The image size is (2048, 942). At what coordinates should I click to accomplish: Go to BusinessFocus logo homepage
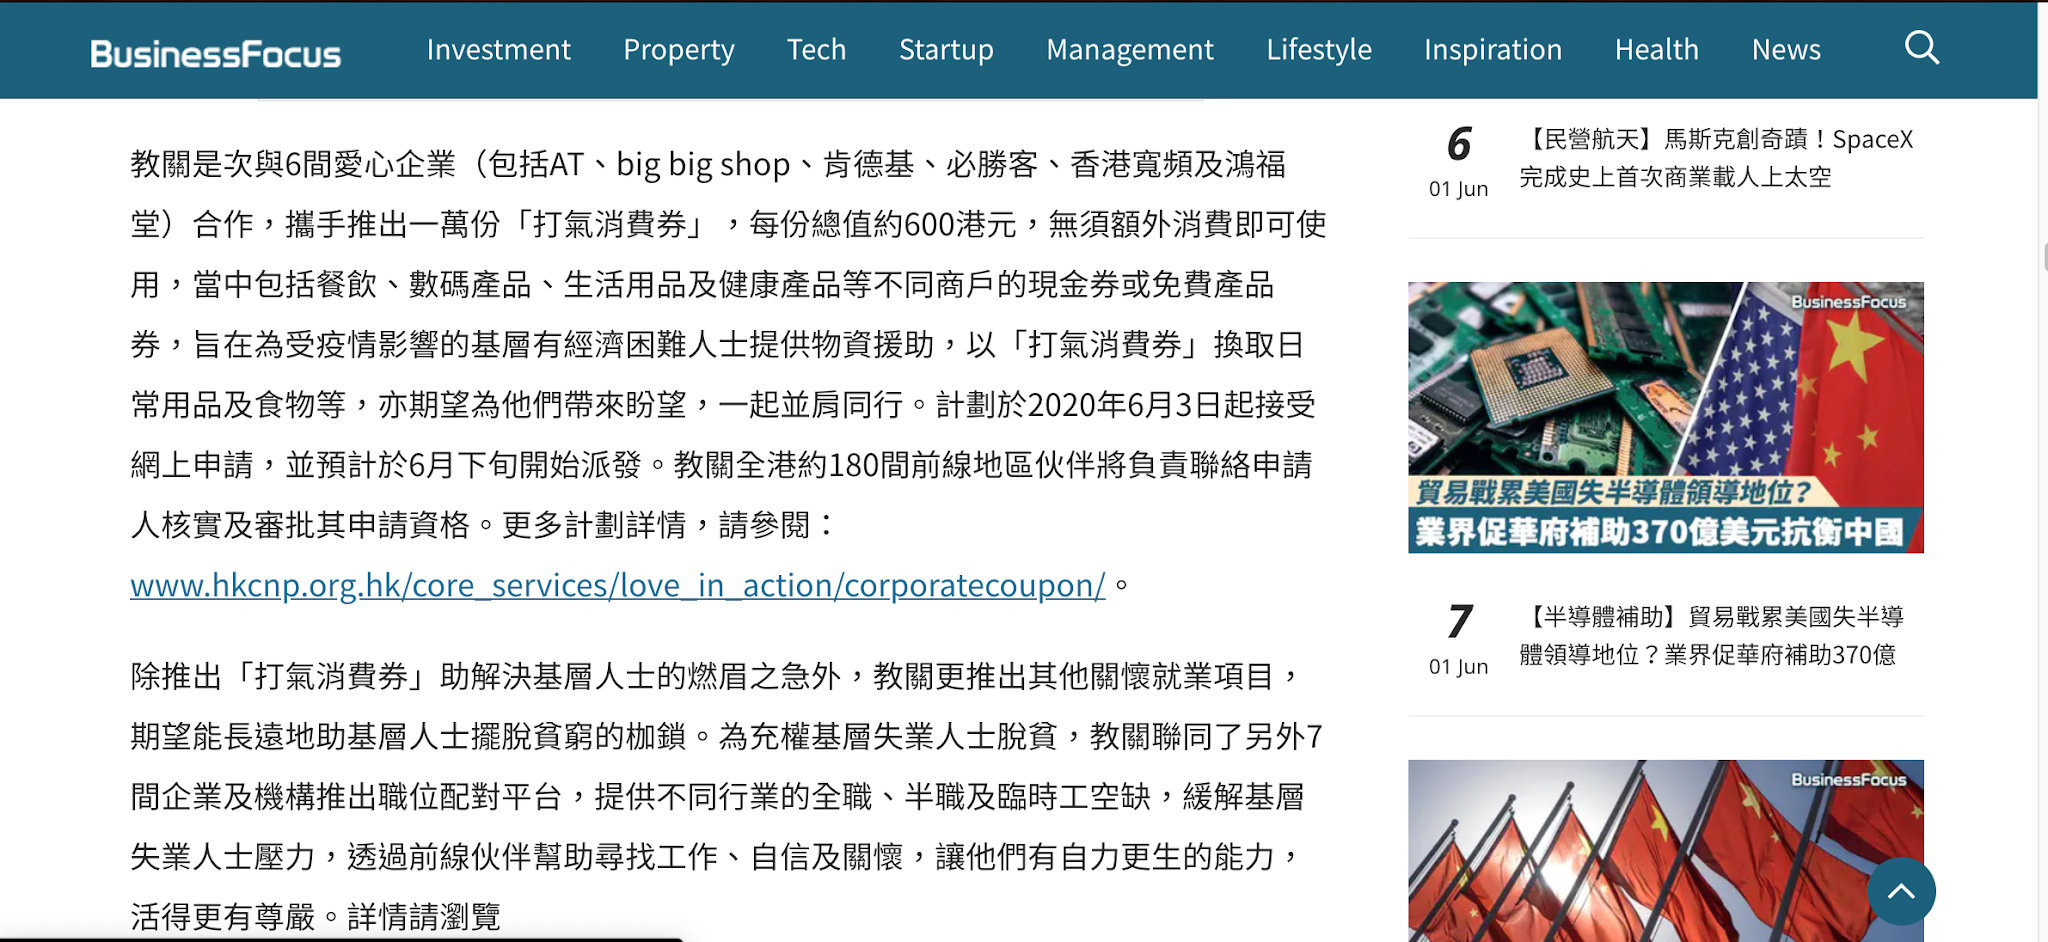click(215, 53)
